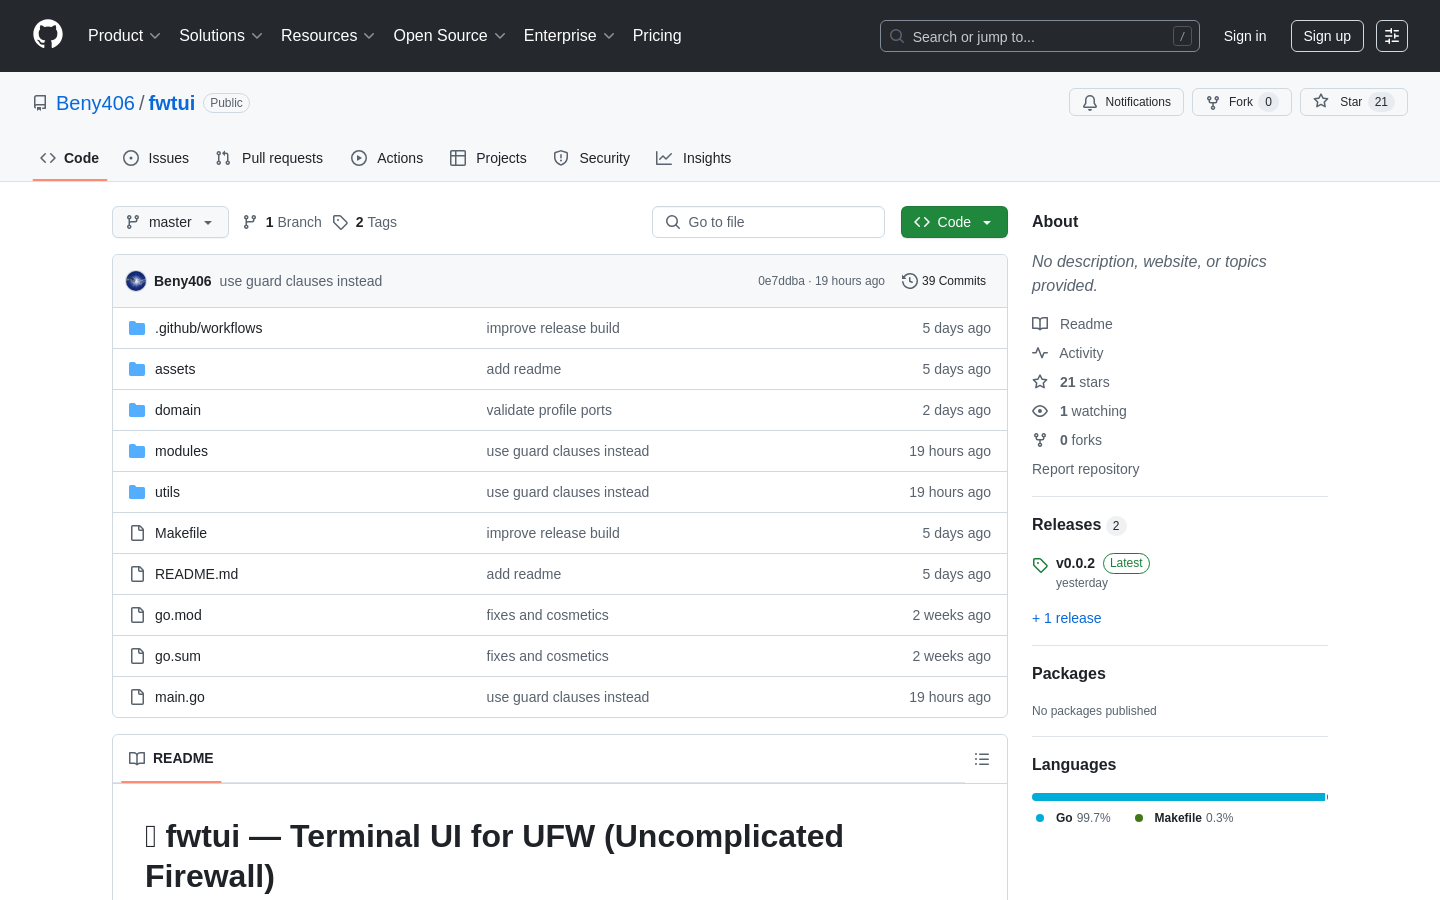Open the command palette icon in header
This screenshot has height=900, width=1440.
(x=1392, y=36)
